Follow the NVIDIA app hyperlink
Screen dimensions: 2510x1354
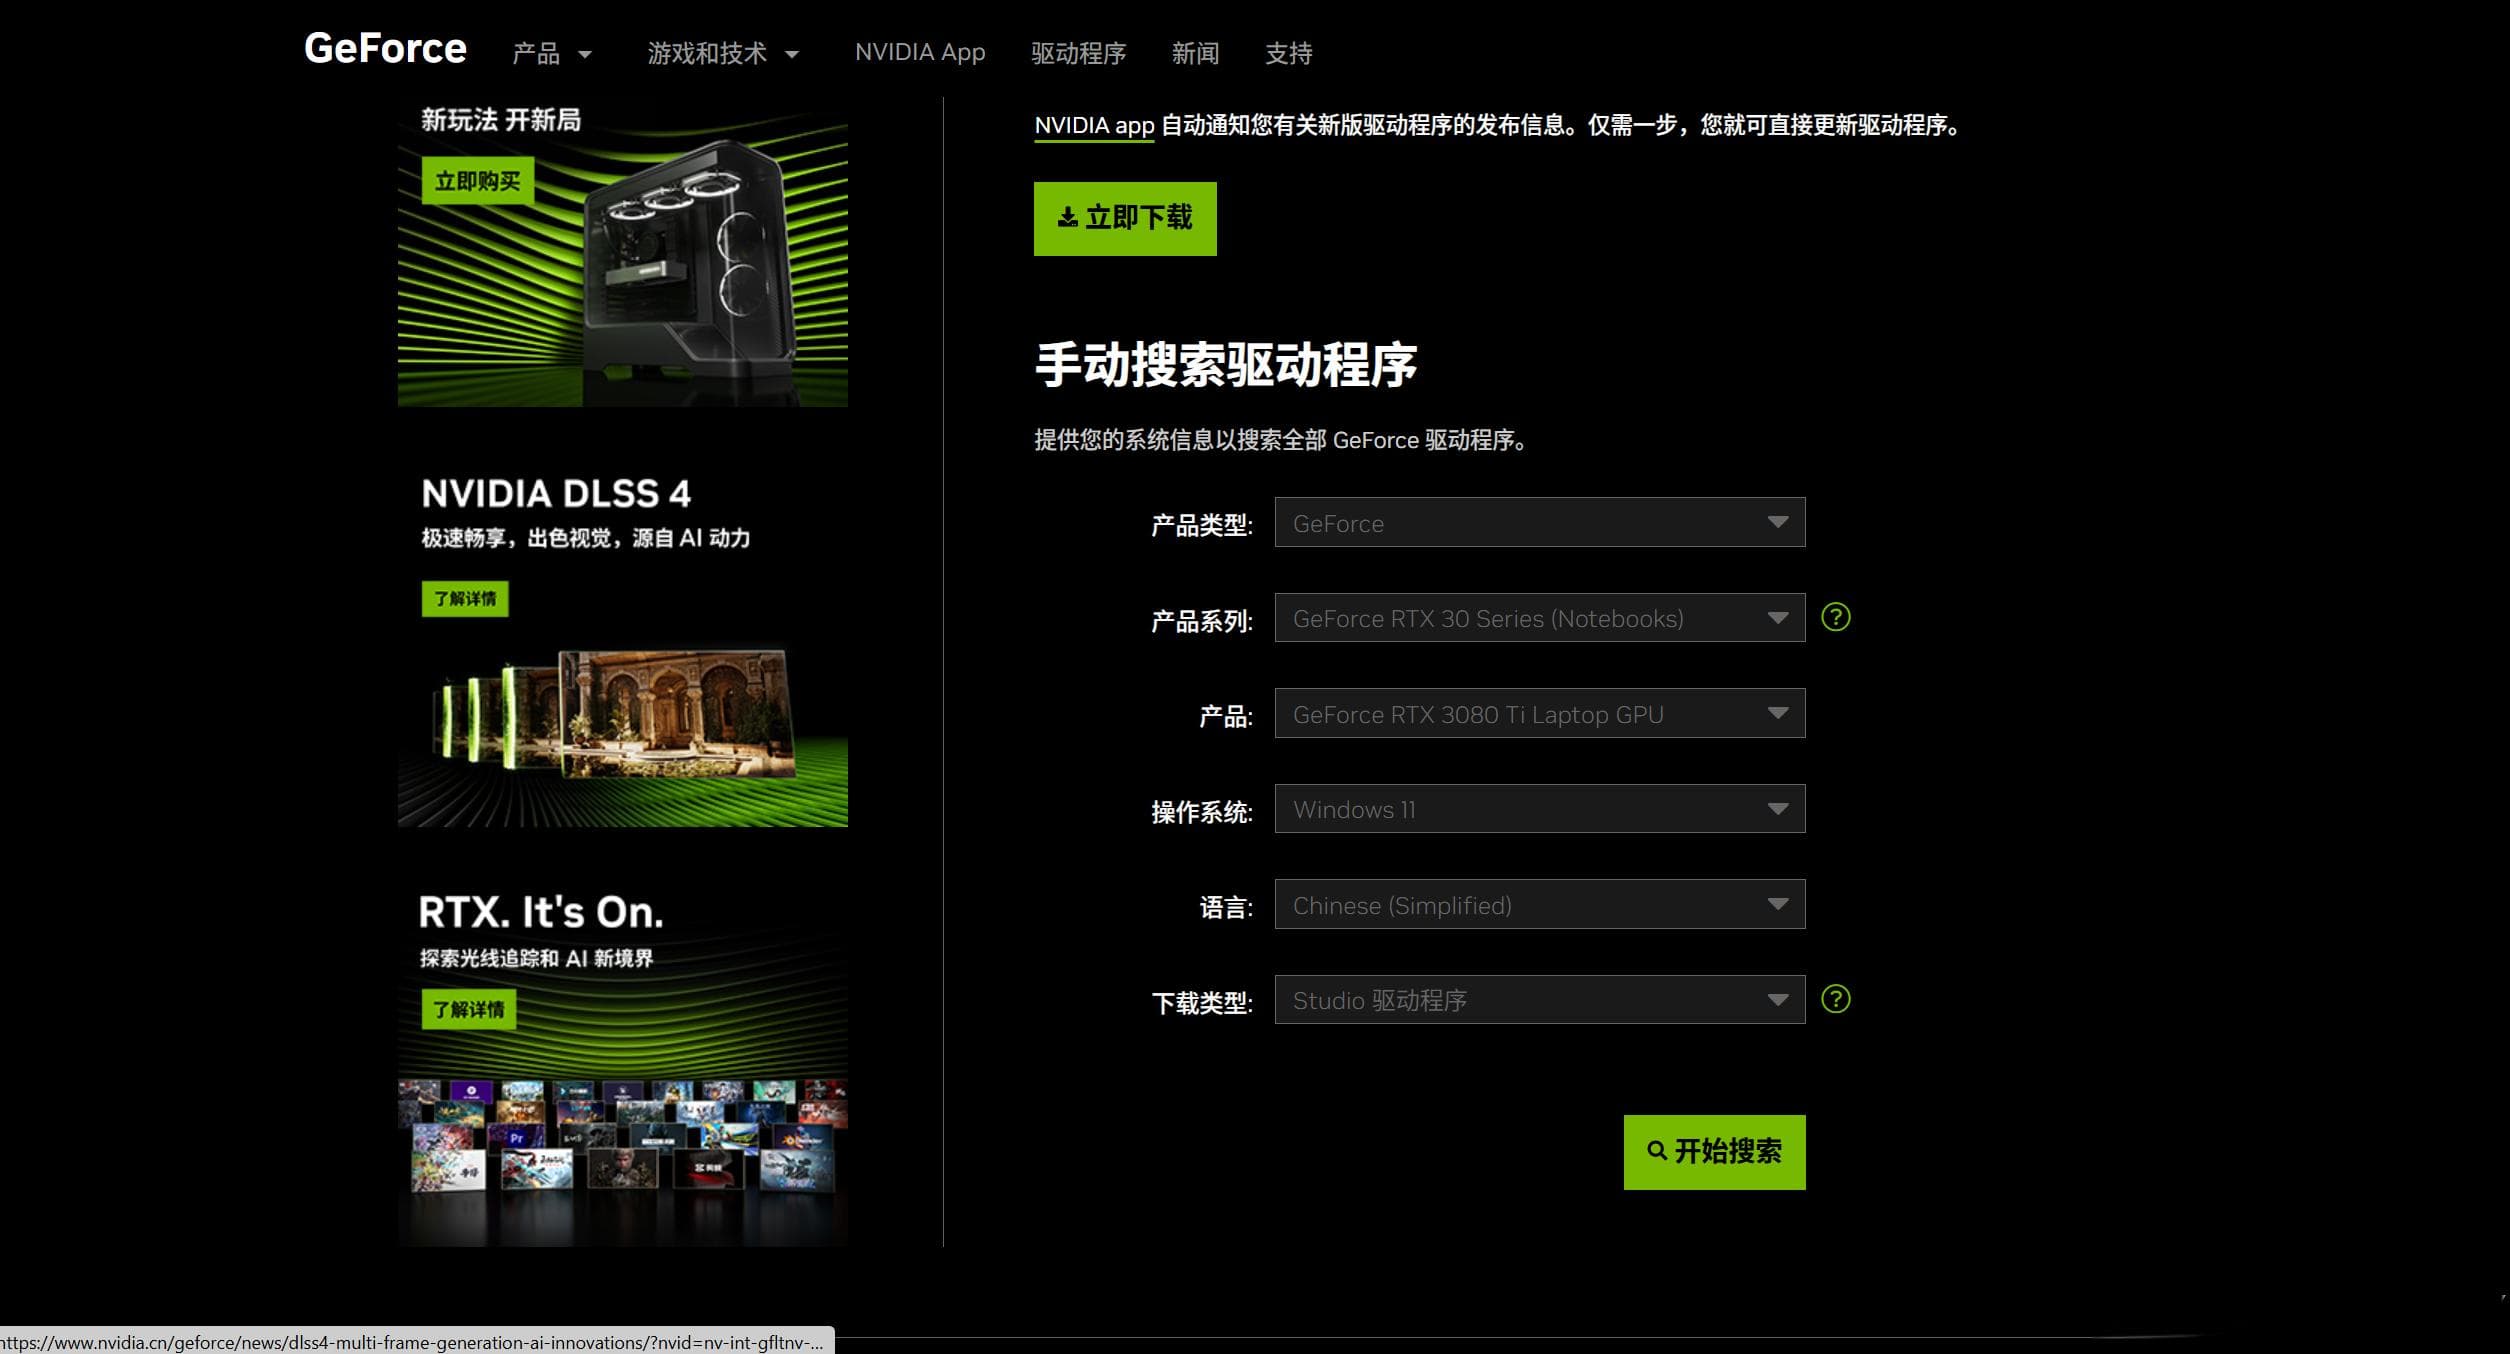[1094, 126]
